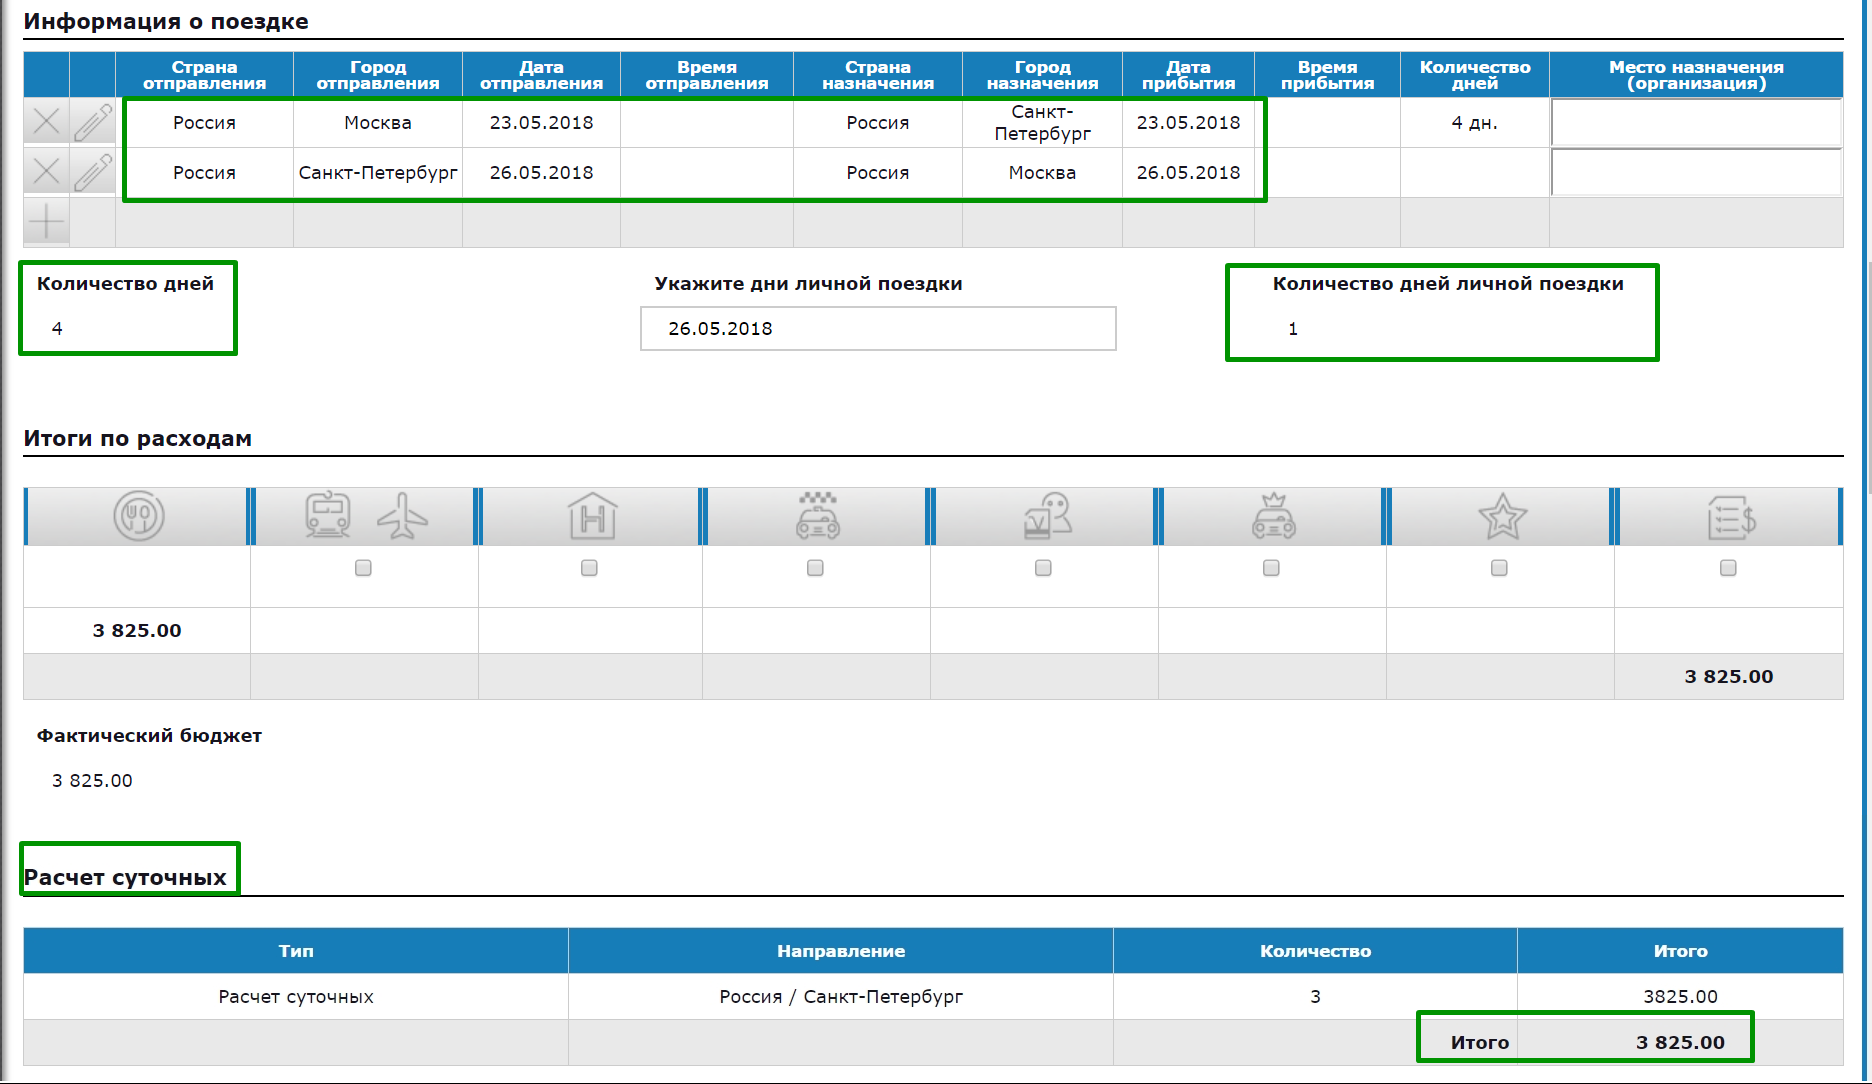Click the hotel expense icon
Screen dimensions: 1872x1084
[x=592, y=517]
